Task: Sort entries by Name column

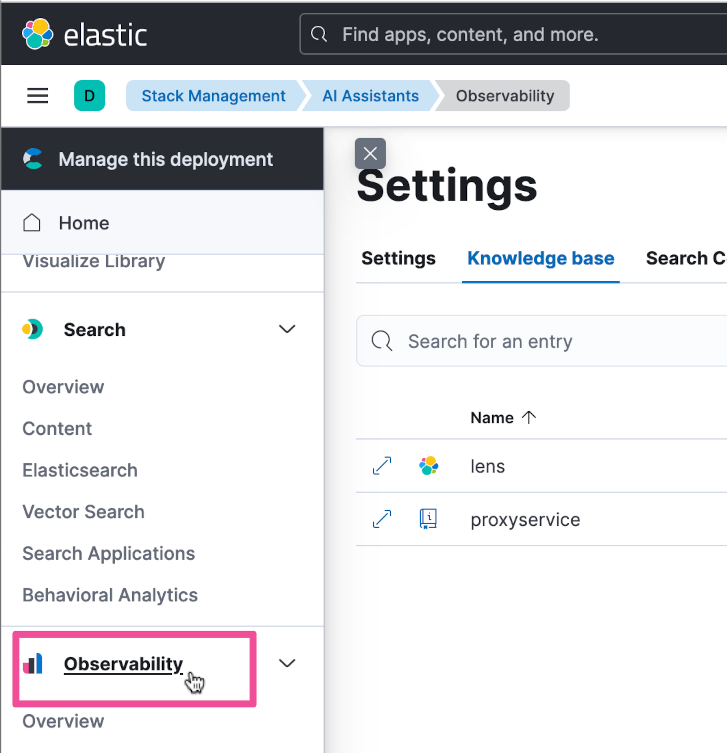Action: click(x=503, y=418)
